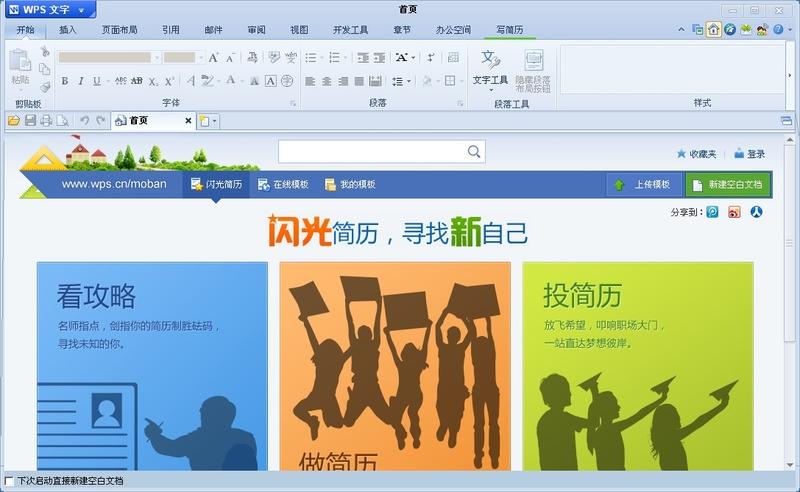Click the Grow Font icon
The image size is (800, 492).
[x=214, y=57]
